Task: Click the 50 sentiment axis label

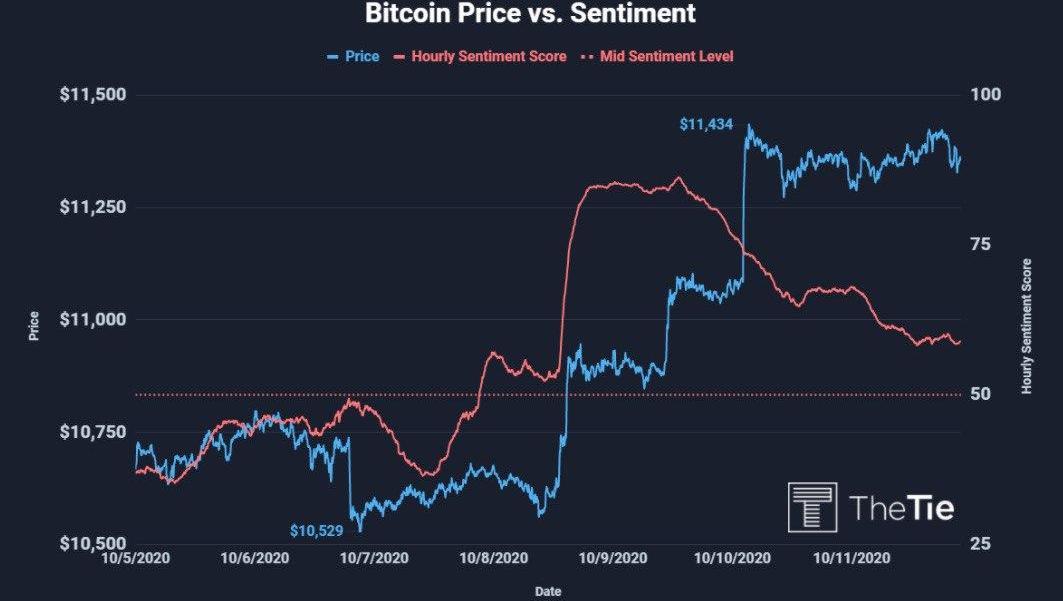Action: coord(980,394)
